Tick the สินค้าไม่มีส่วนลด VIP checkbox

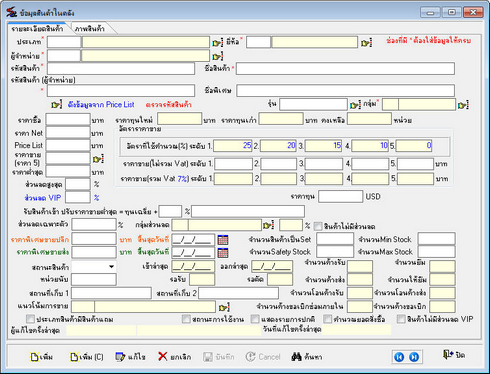click(401, 319)
